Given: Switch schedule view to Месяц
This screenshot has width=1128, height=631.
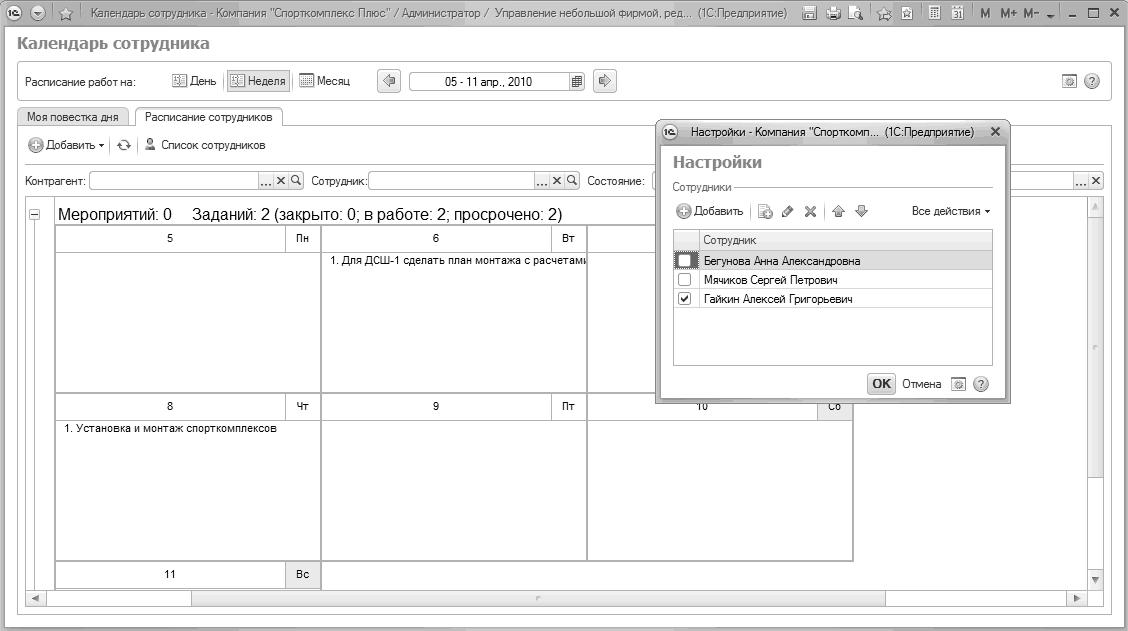Looking at the screenshot, I should point(324,81).
